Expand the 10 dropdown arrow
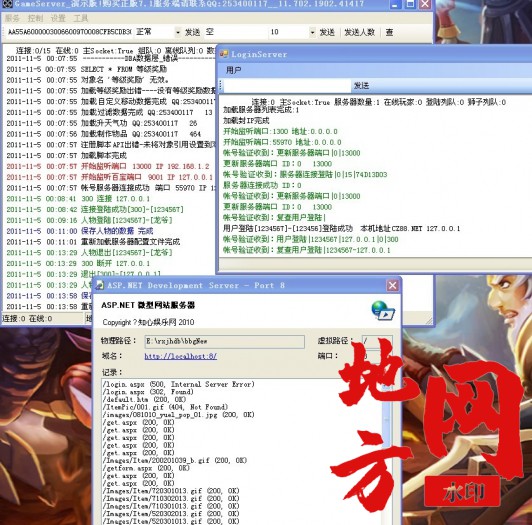 312,32
